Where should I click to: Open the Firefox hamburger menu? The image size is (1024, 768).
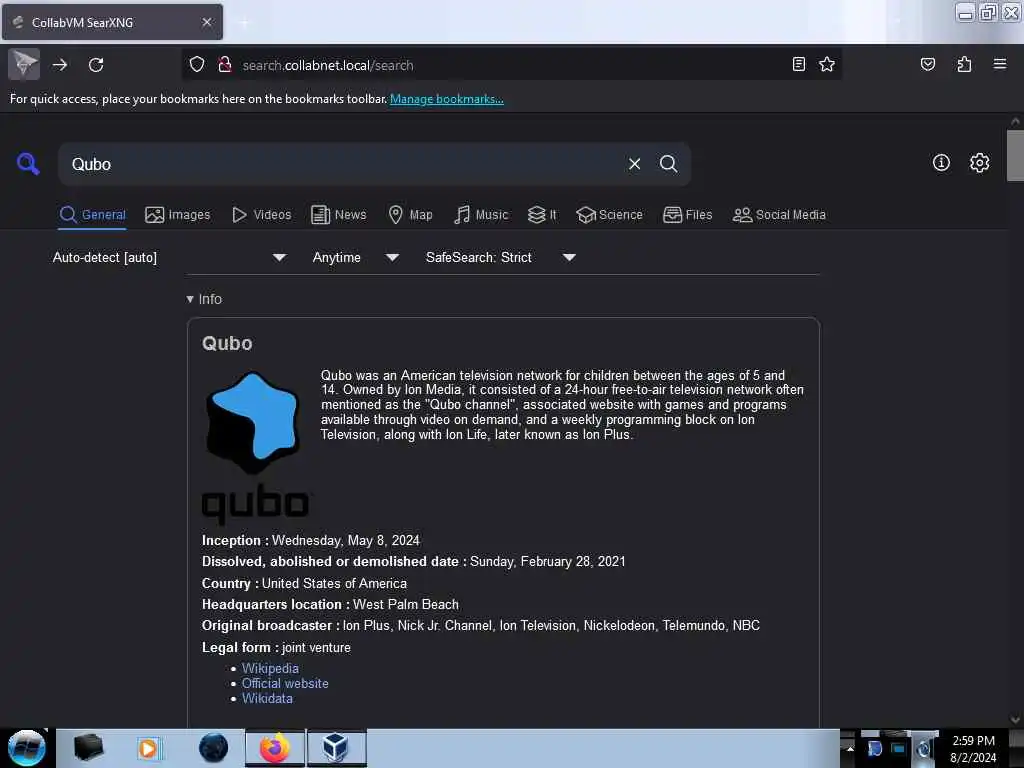(1000, 64)
